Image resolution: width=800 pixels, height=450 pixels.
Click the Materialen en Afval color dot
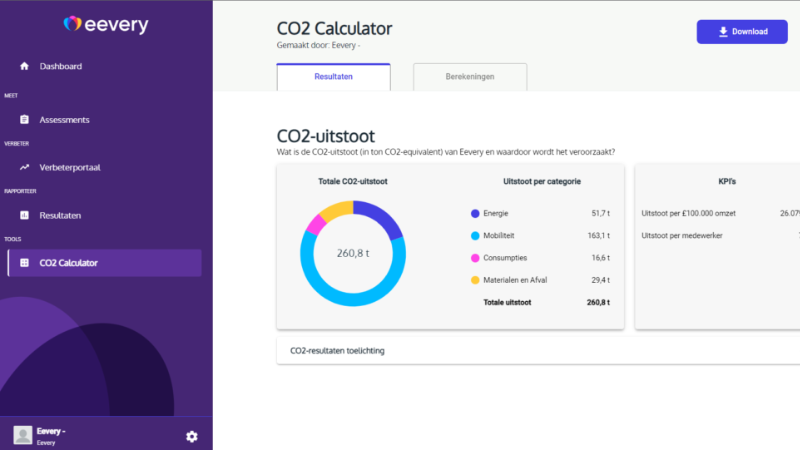tap(475, 280)
